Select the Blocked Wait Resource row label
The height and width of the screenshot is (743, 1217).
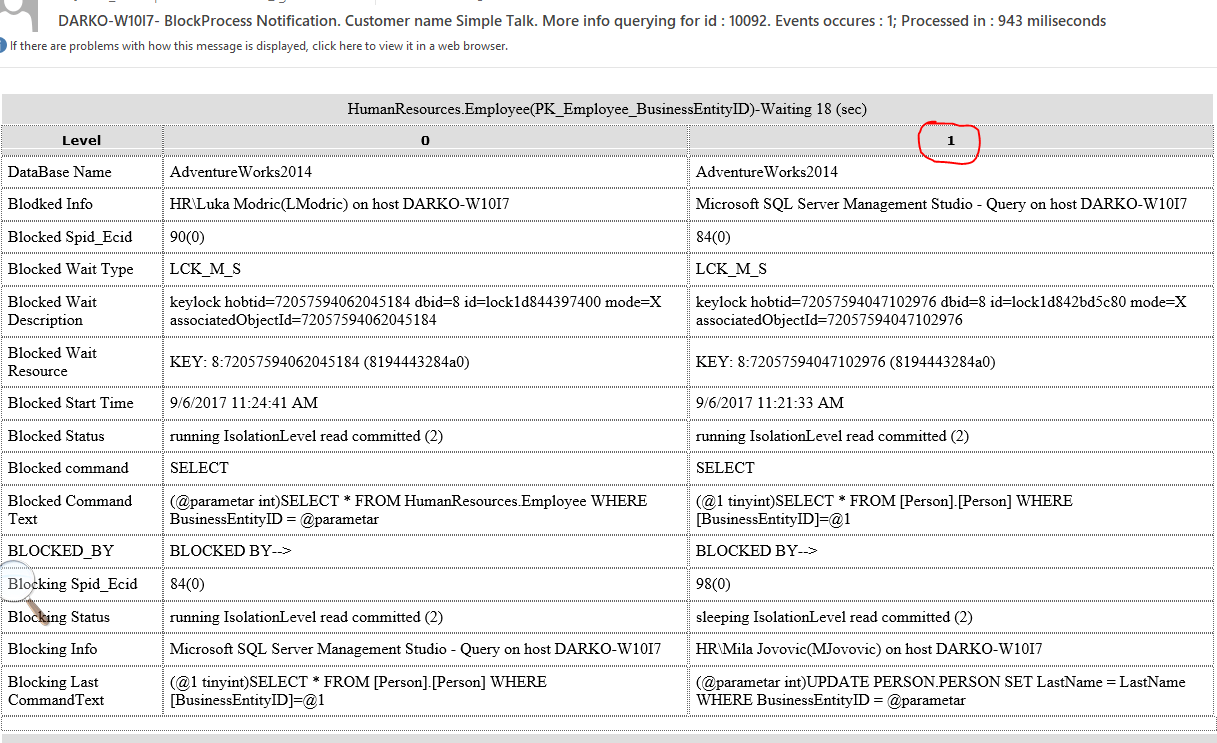point(53,362)
